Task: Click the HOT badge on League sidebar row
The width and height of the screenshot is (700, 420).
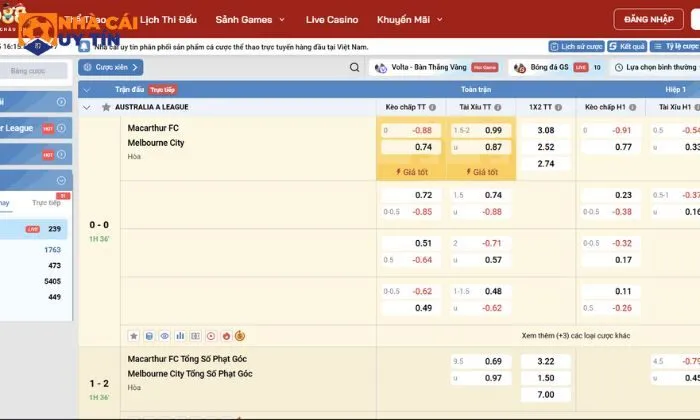Action: click(48, 129)
